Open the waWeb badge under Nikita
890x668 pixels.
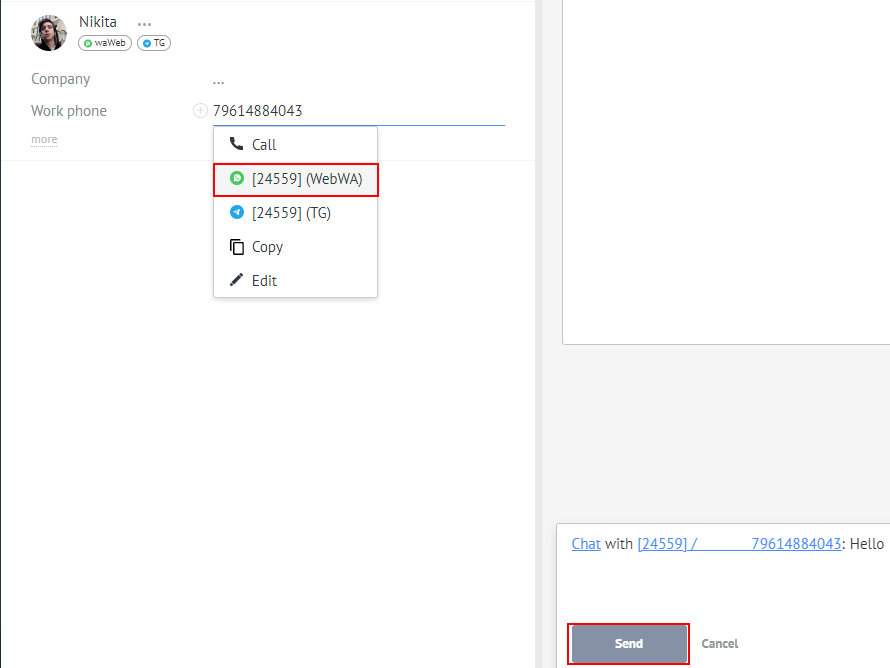(x=105, y=43)
